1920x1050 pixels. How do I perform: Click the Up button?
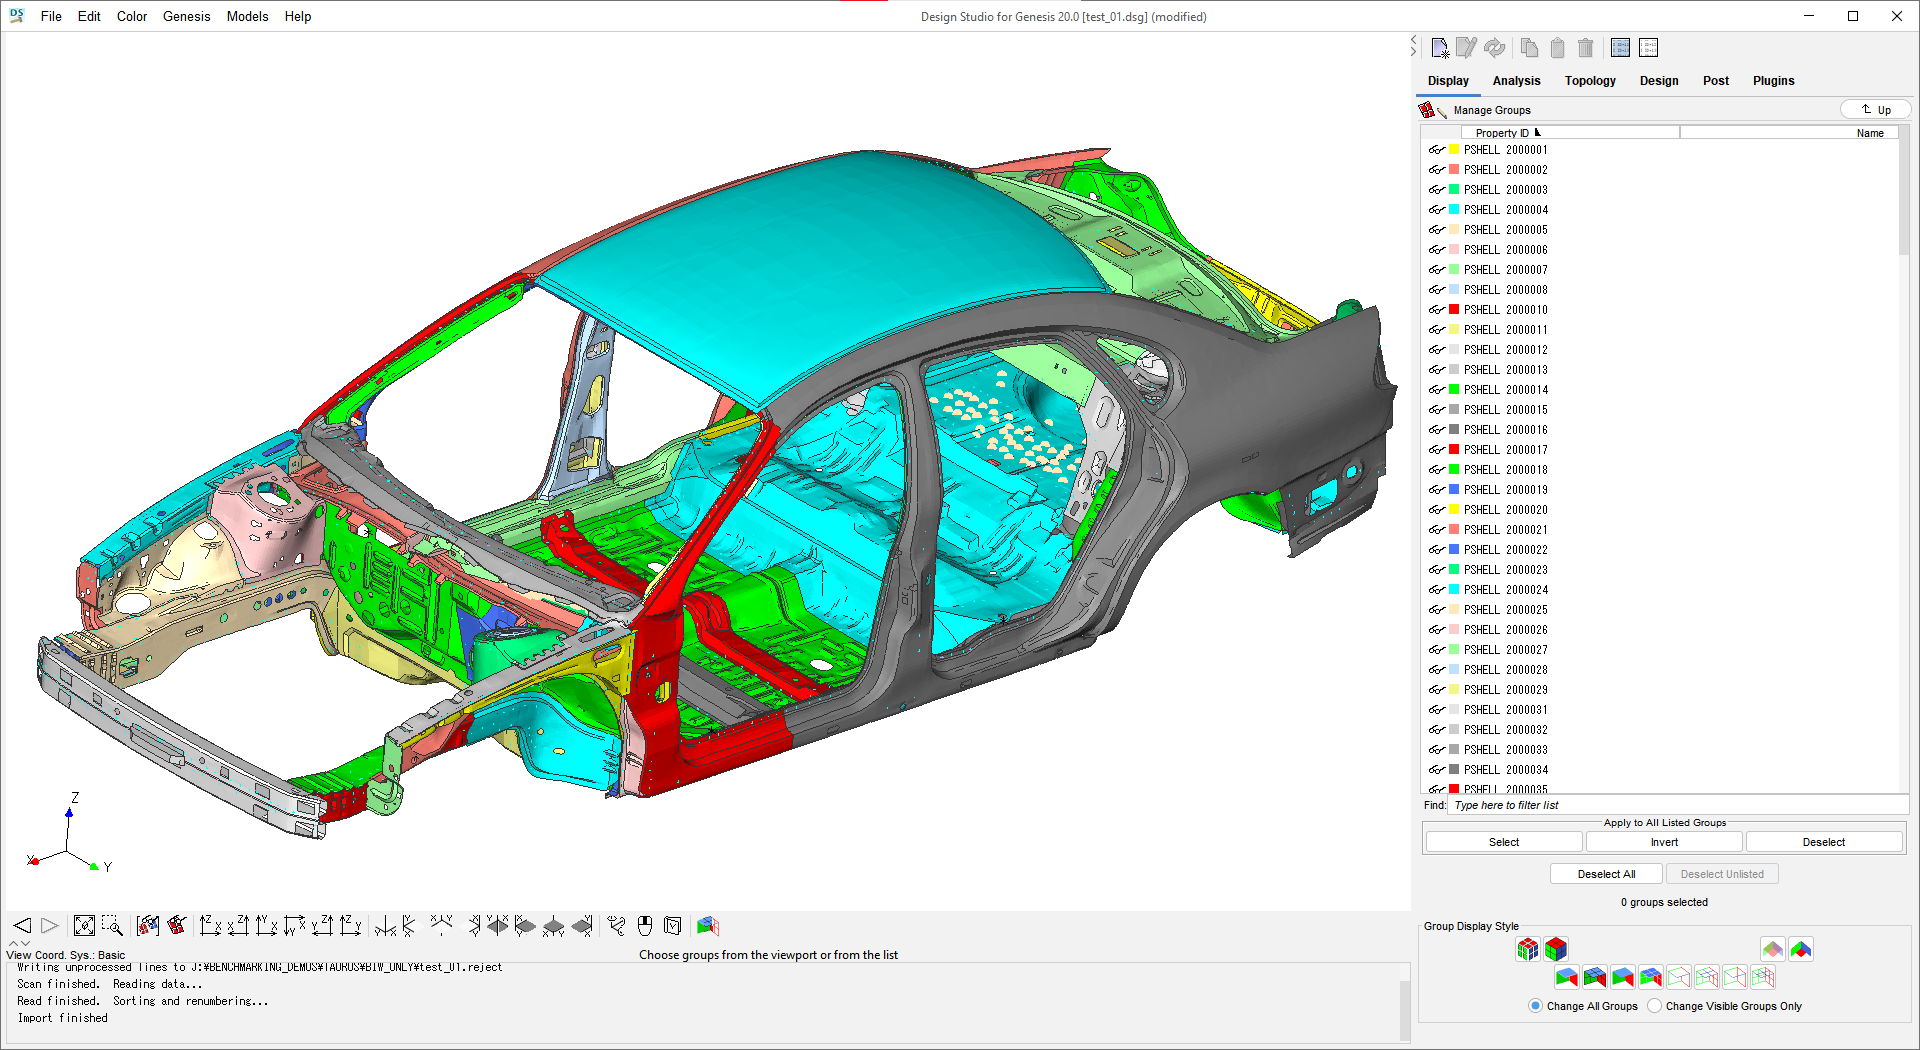pos(1875,110)
